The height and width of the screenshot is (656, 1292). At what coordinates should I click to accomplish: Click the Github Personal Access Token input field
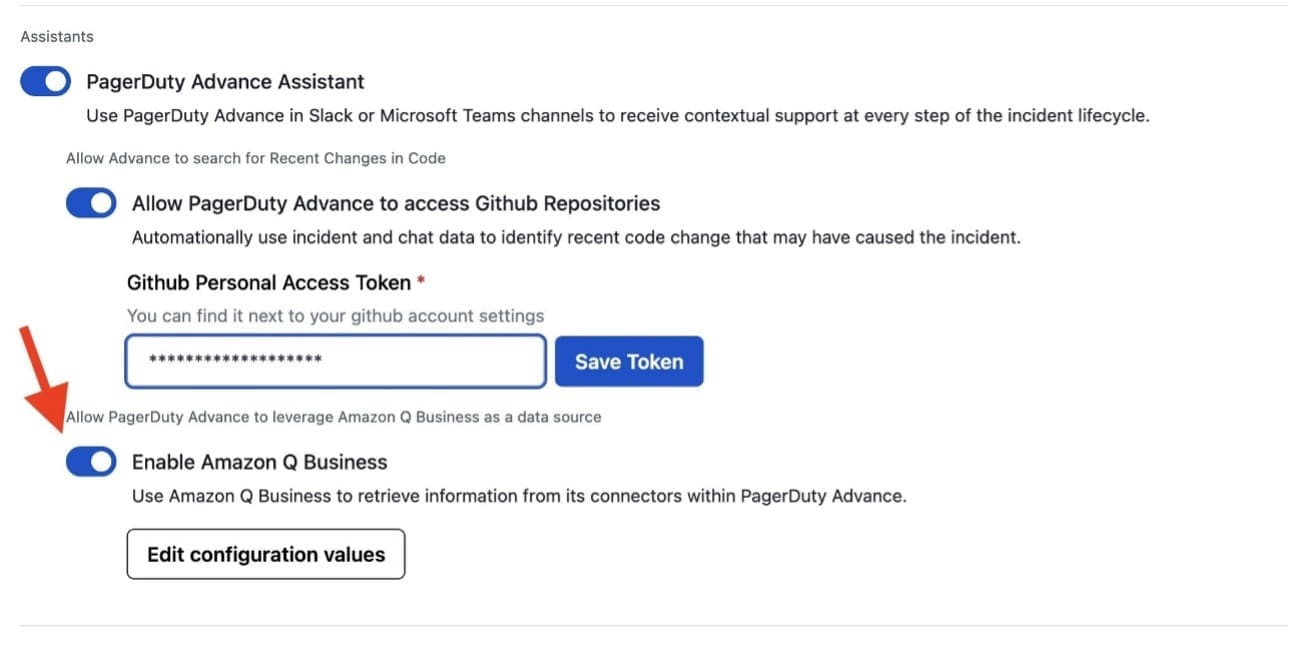tap(334, 361)
